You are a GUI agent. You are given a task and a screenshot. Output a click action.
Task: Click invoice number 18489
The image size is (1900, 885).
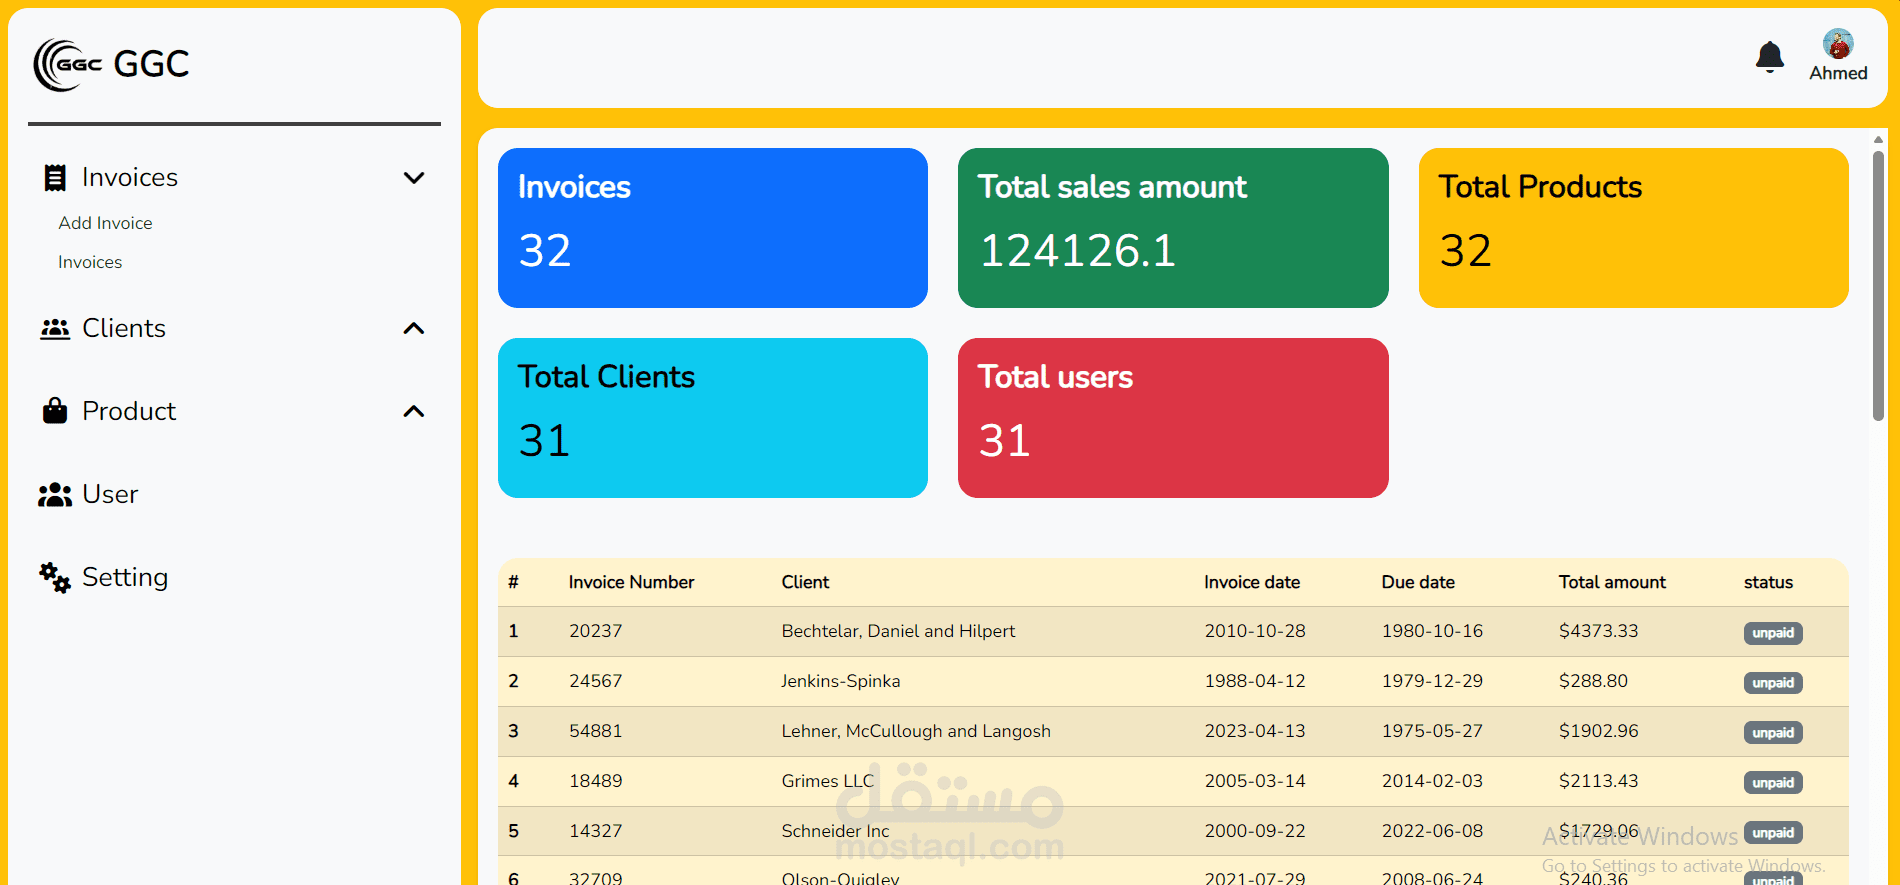click(x=595, y=781)
